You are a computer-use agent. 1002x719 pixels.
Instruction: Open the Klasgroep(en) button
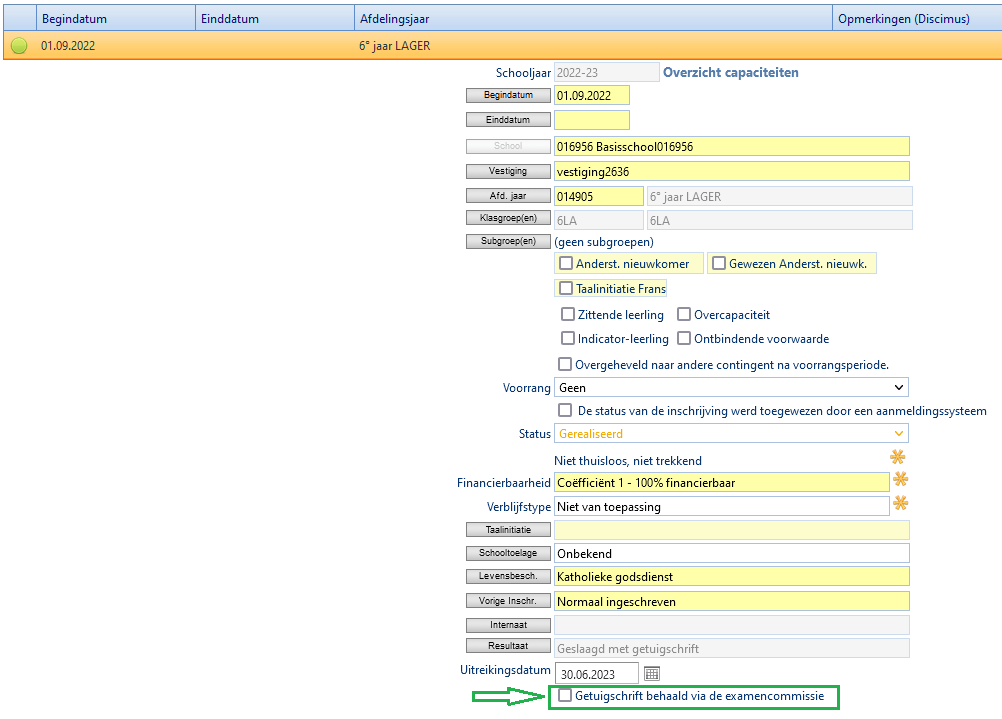click(508, 218)
